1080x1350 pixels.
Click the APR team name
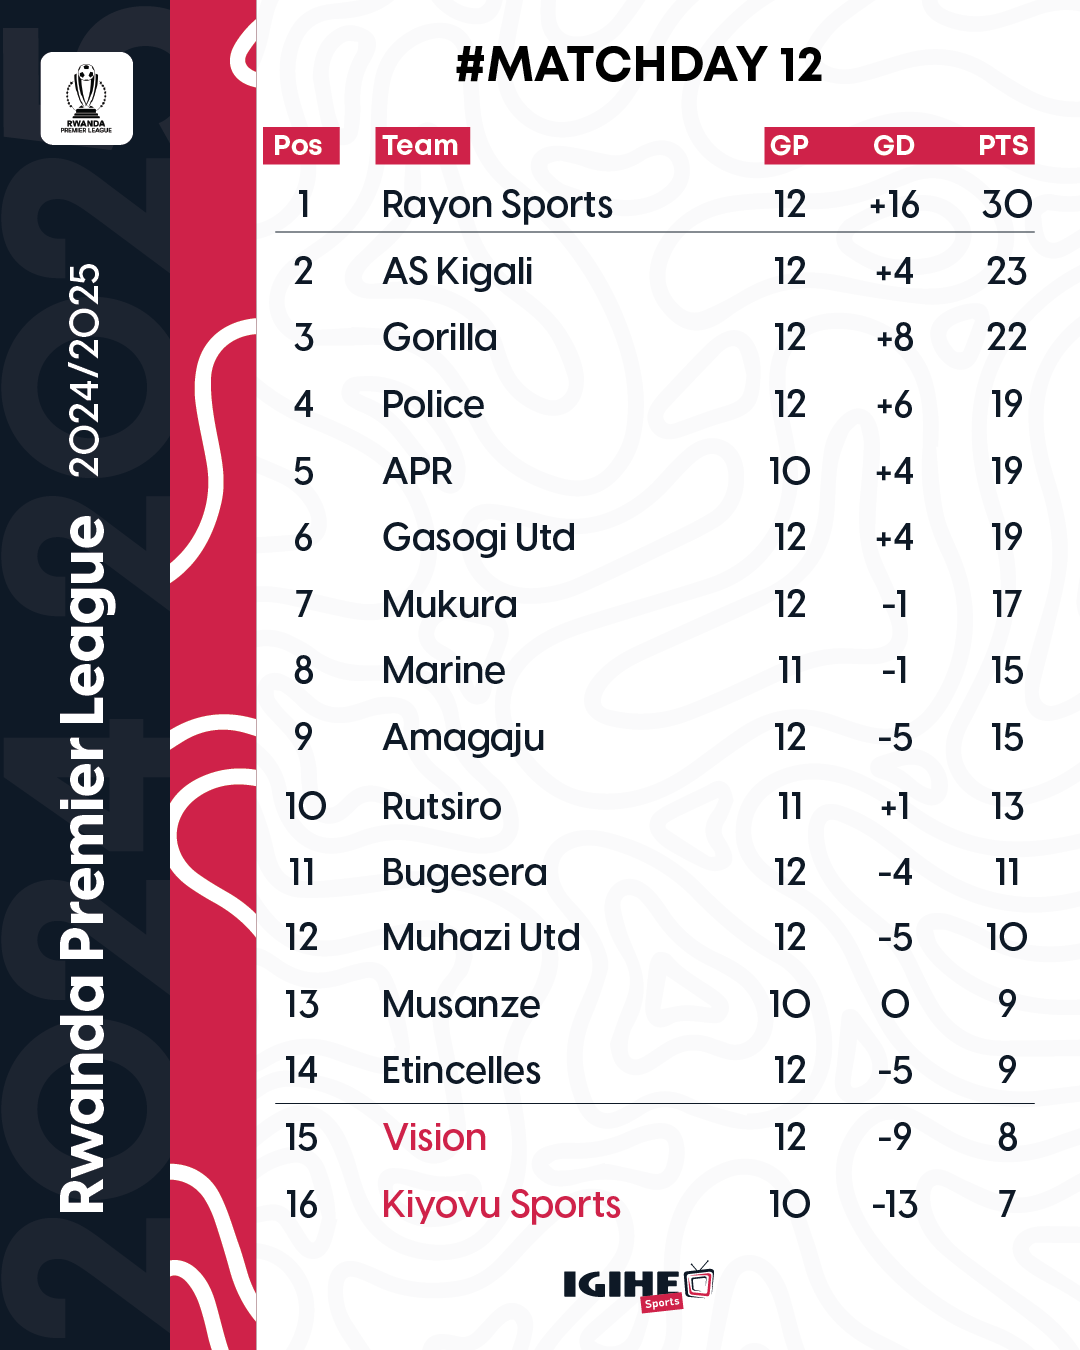[x=418, y=471]
